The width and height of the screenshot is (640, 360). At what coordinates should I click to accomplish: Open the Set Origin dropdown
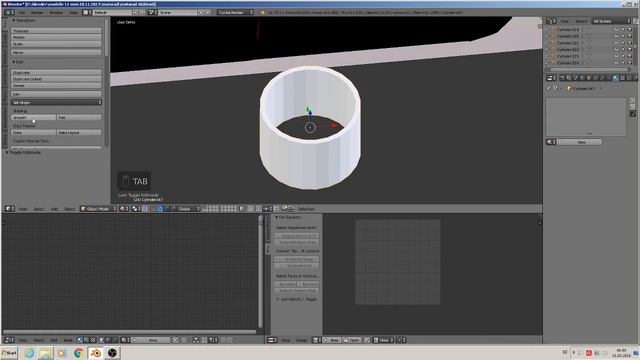56,102
